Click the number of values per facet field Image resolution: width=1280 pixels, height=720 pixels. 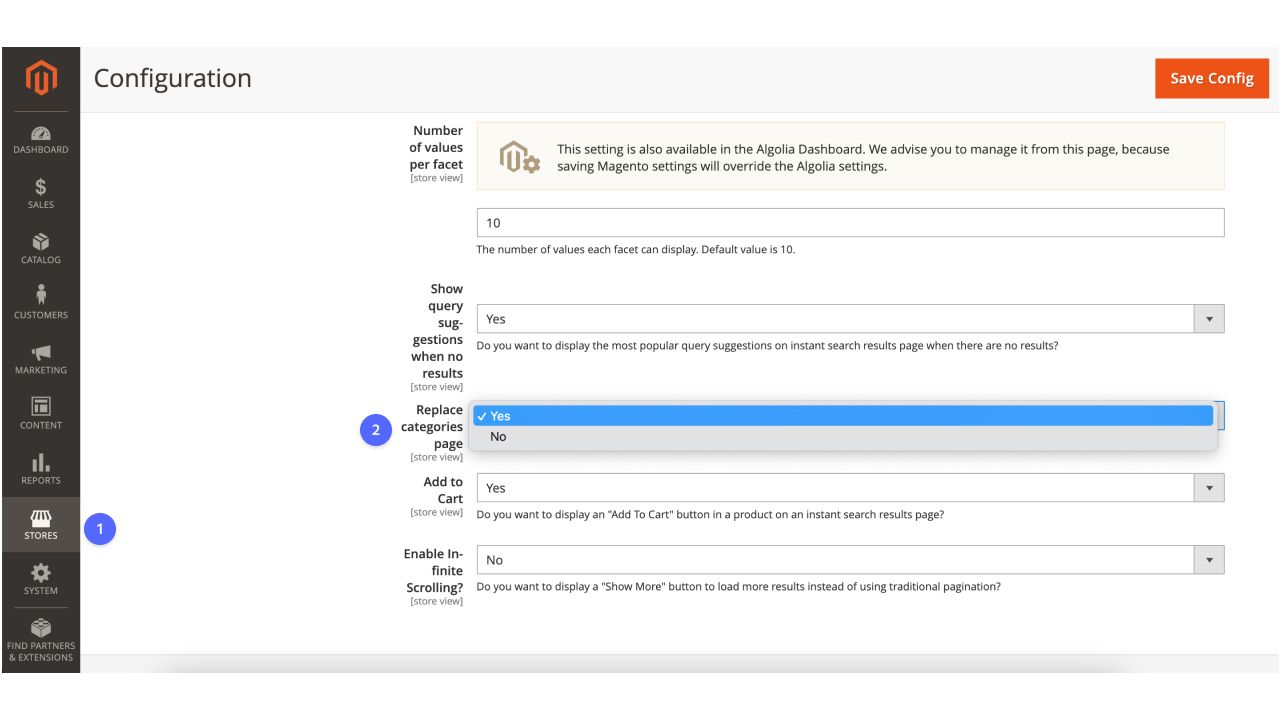point(850,223)
